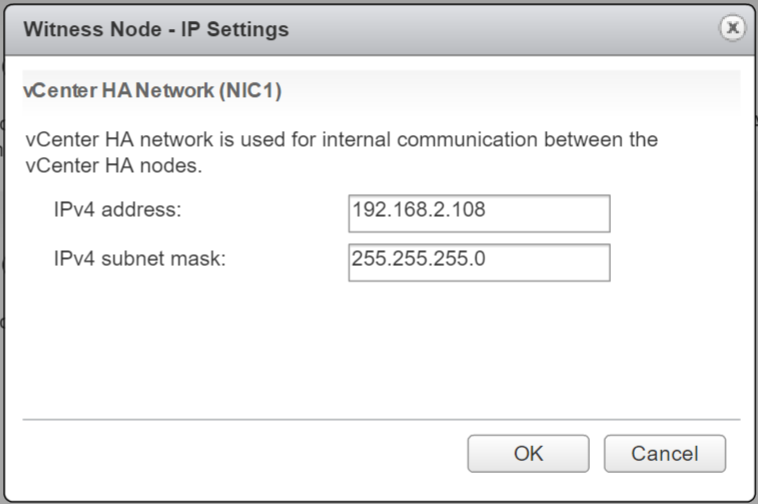The width and height of the screenshot is (758, 504).
Task: Focus the field holding the witness node IP
Action: [479, 214]
